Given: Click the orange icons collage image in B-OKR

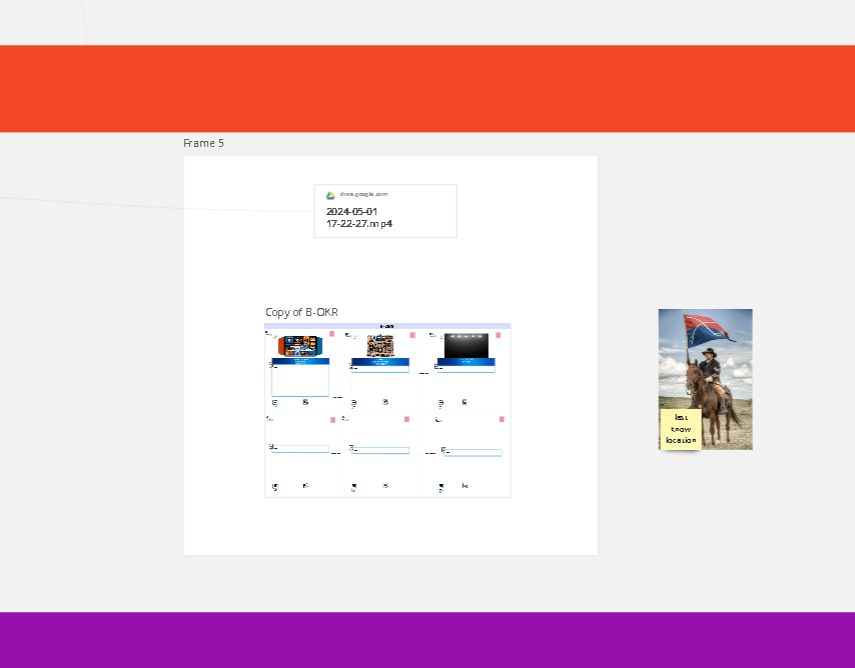Looking at the screenshot, I should 380,346.
